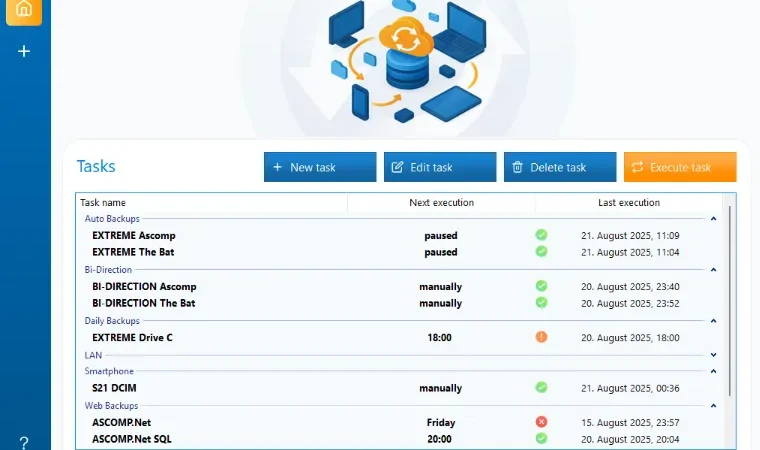Collapse the Web Backups group

click(713, 405)
